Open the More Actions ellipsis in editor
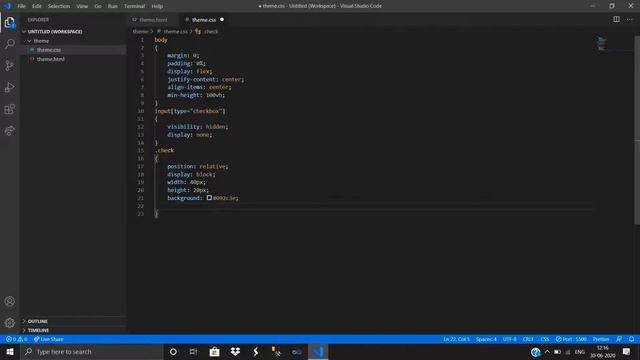The image size is (640, 360). (630, 19)
